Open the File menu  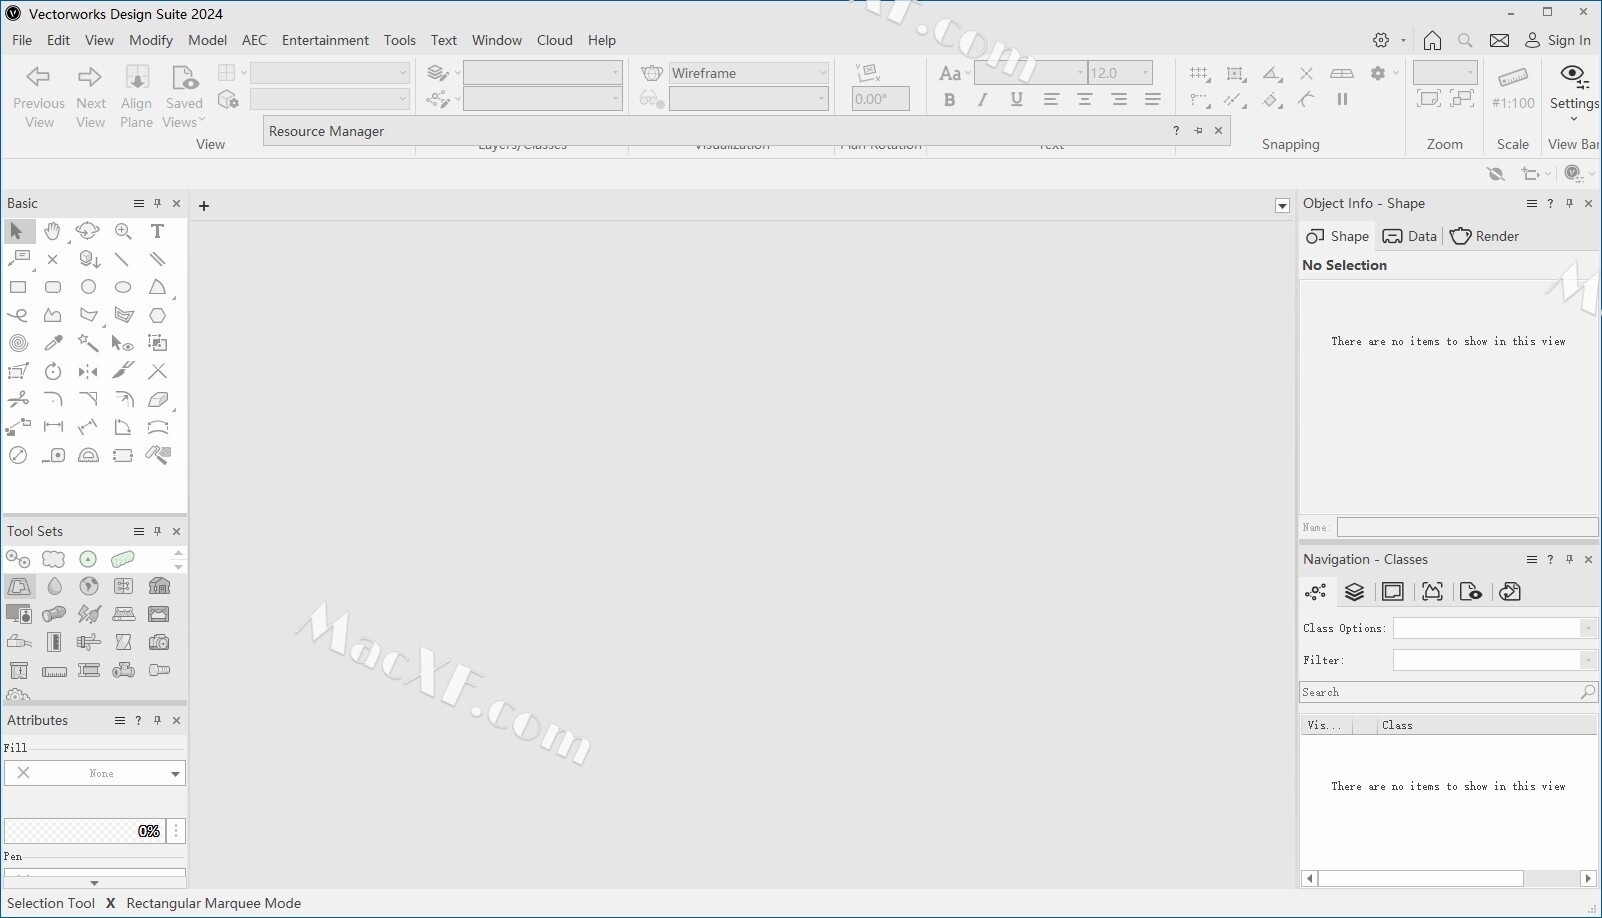[x=22, y=40]
